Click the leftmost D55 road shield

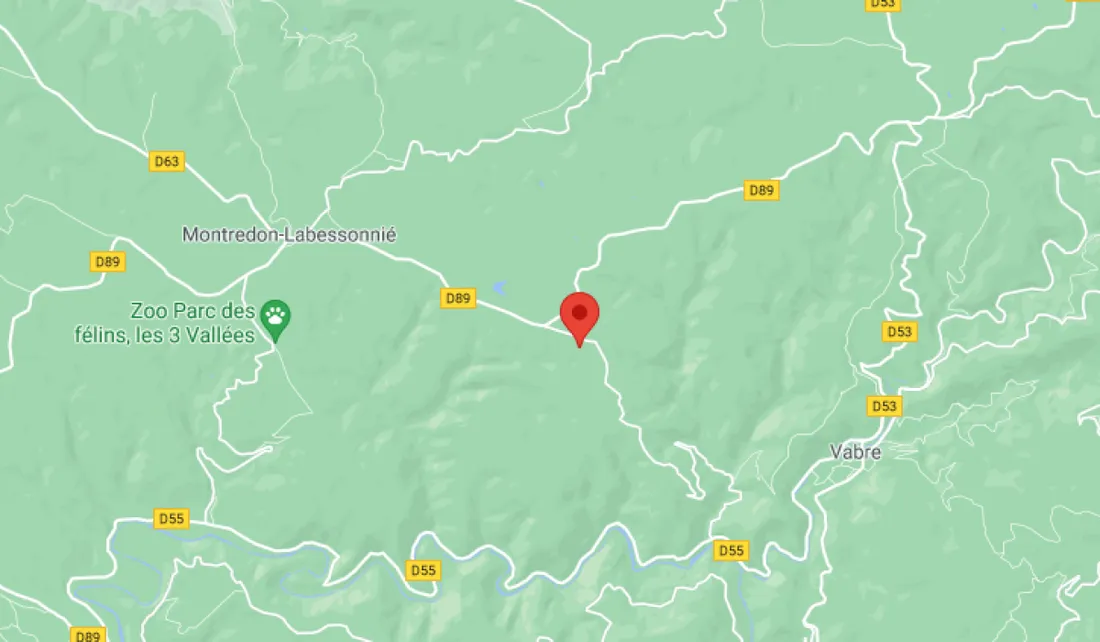(x=171, y=519)
